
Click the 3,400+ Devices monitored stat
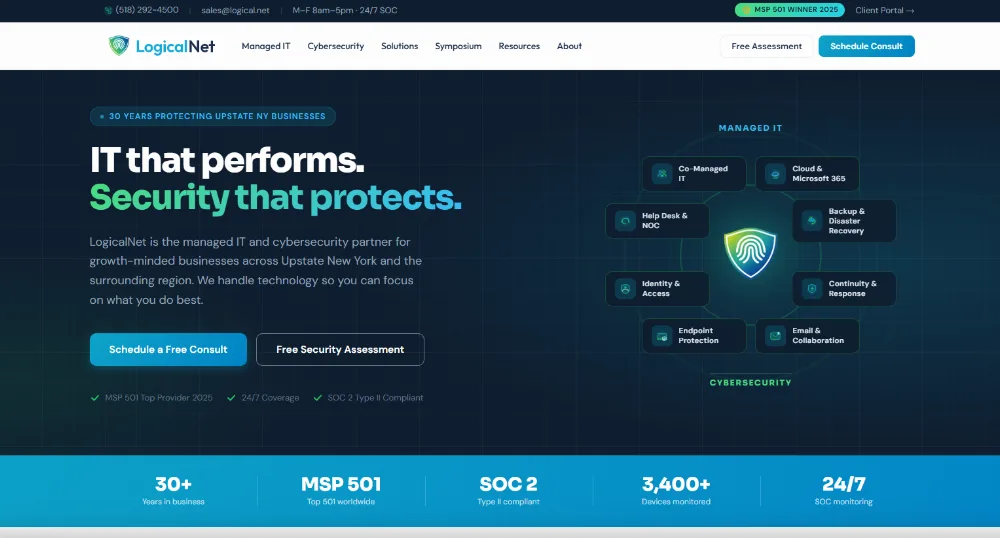676,491
